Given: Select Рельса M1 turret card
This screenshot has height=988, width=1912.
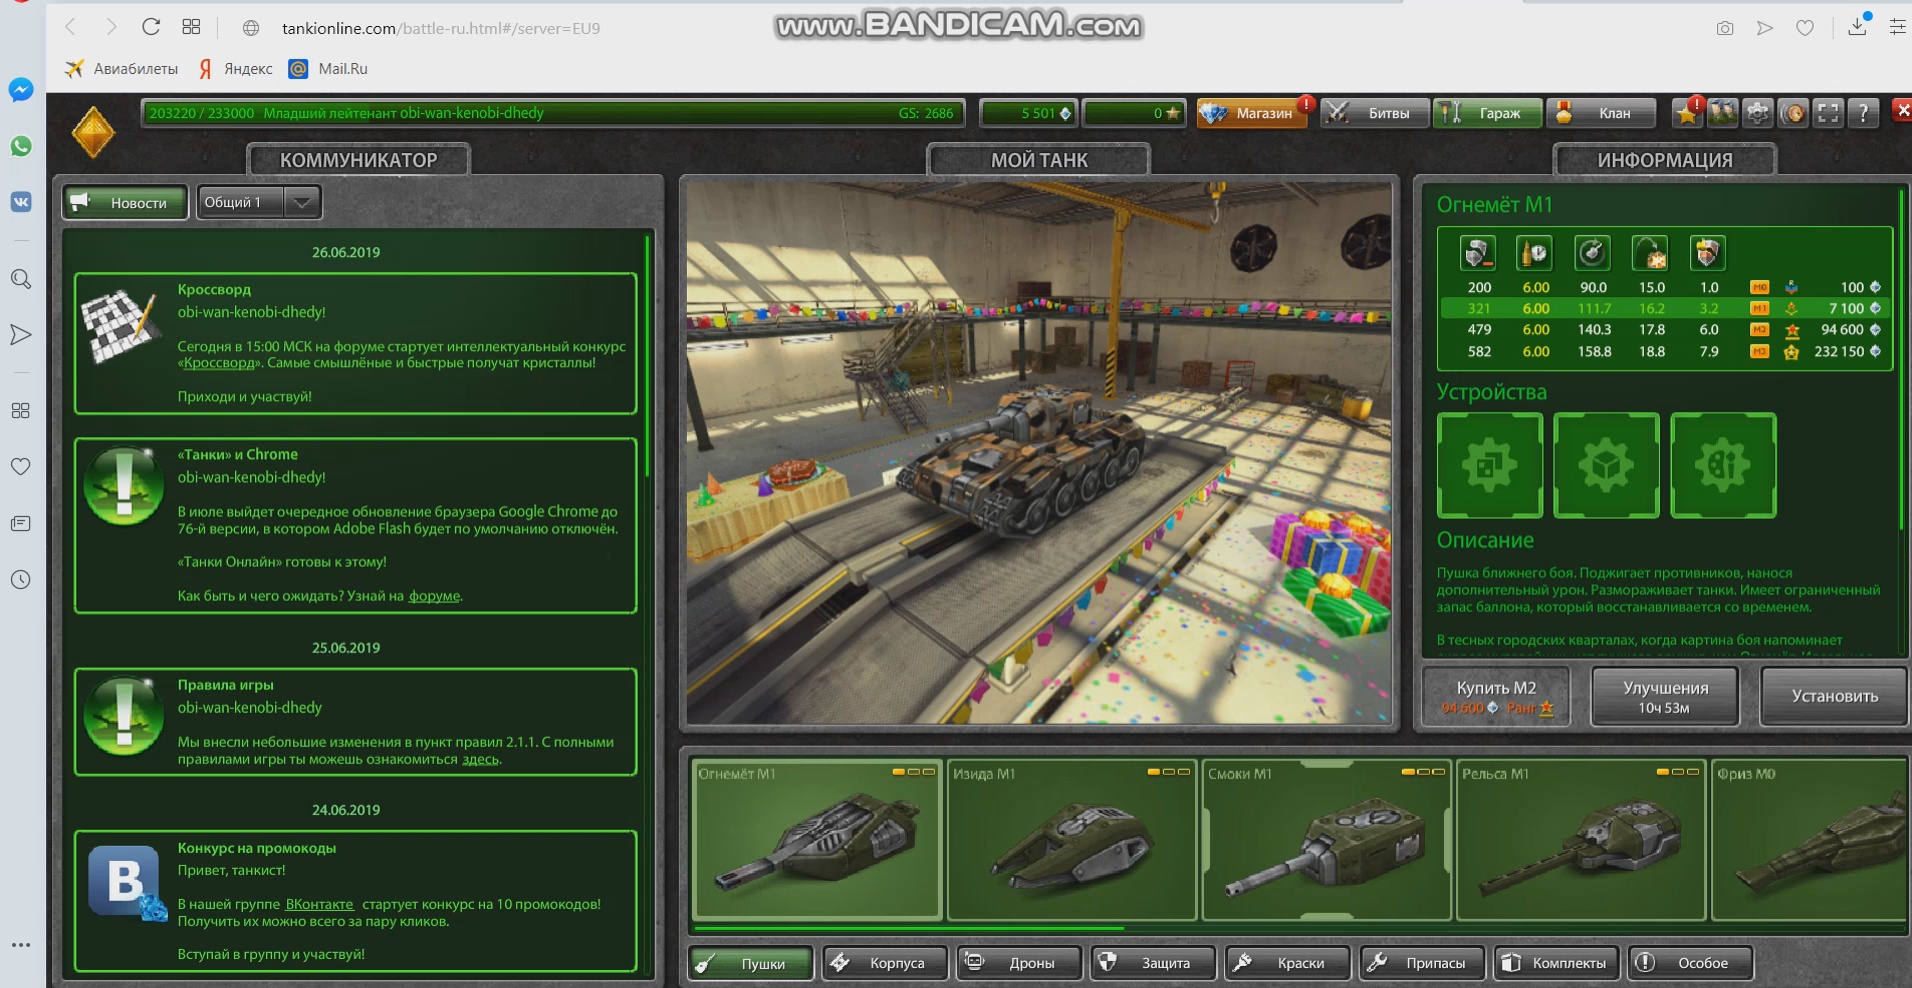Looking at the screenshot, I should click(x=1581, y=840).
